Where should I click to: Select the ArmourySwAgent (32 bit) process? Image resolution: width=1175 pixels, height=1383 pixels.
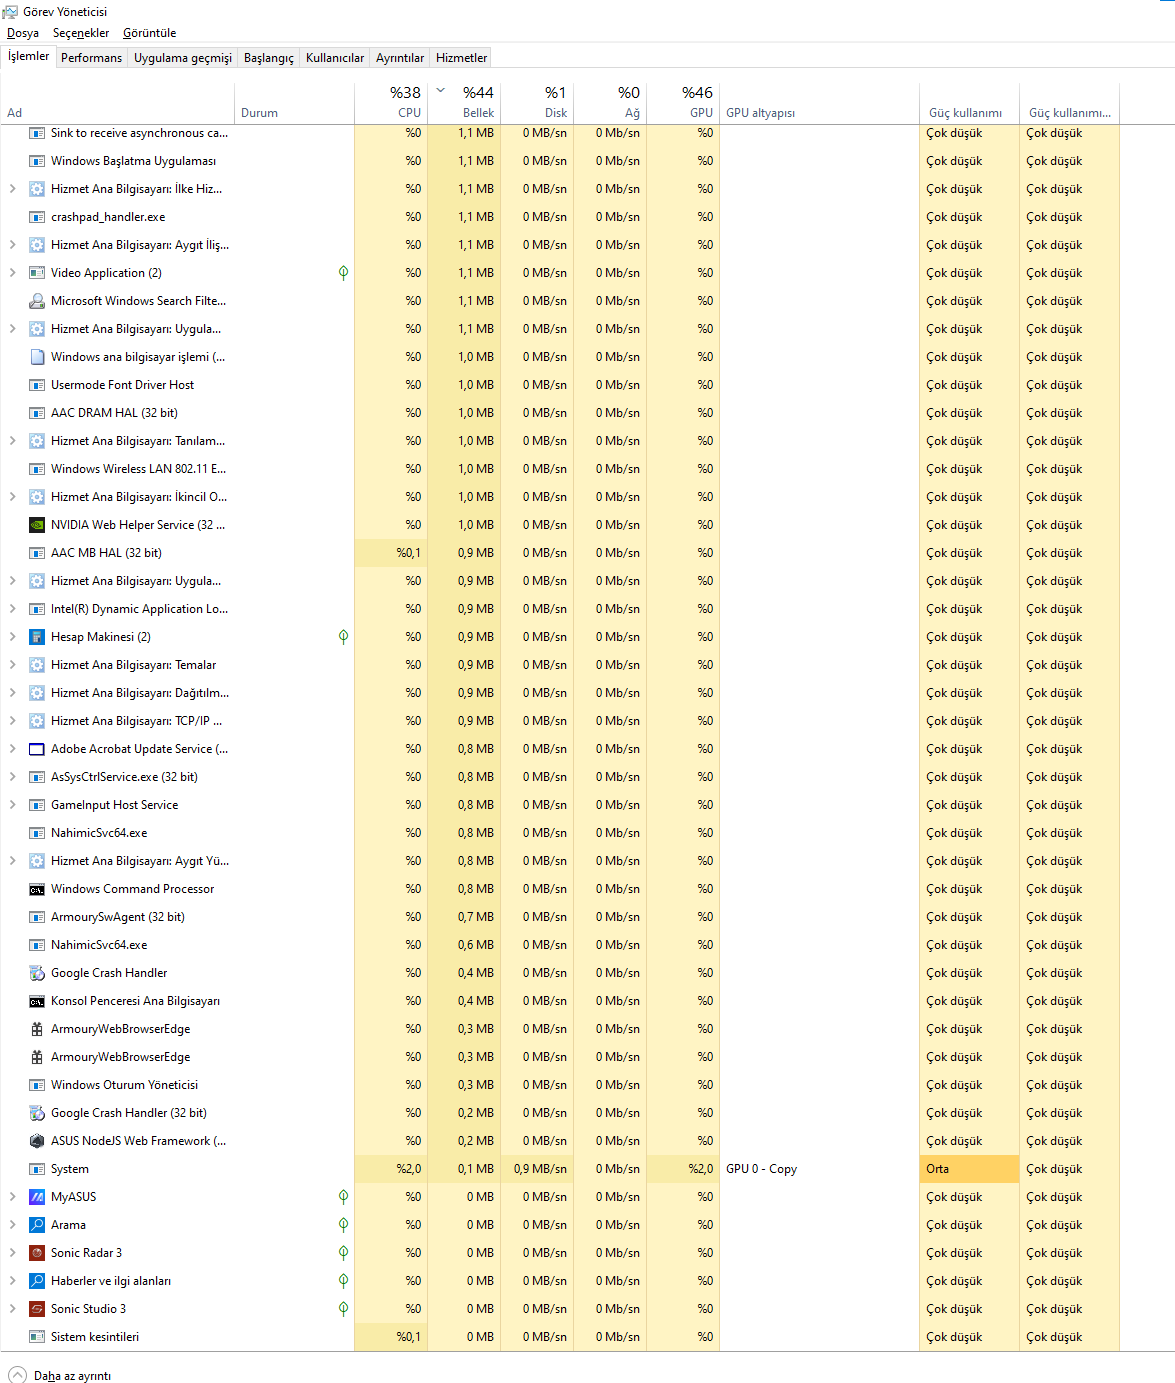[x=560, y=917]
